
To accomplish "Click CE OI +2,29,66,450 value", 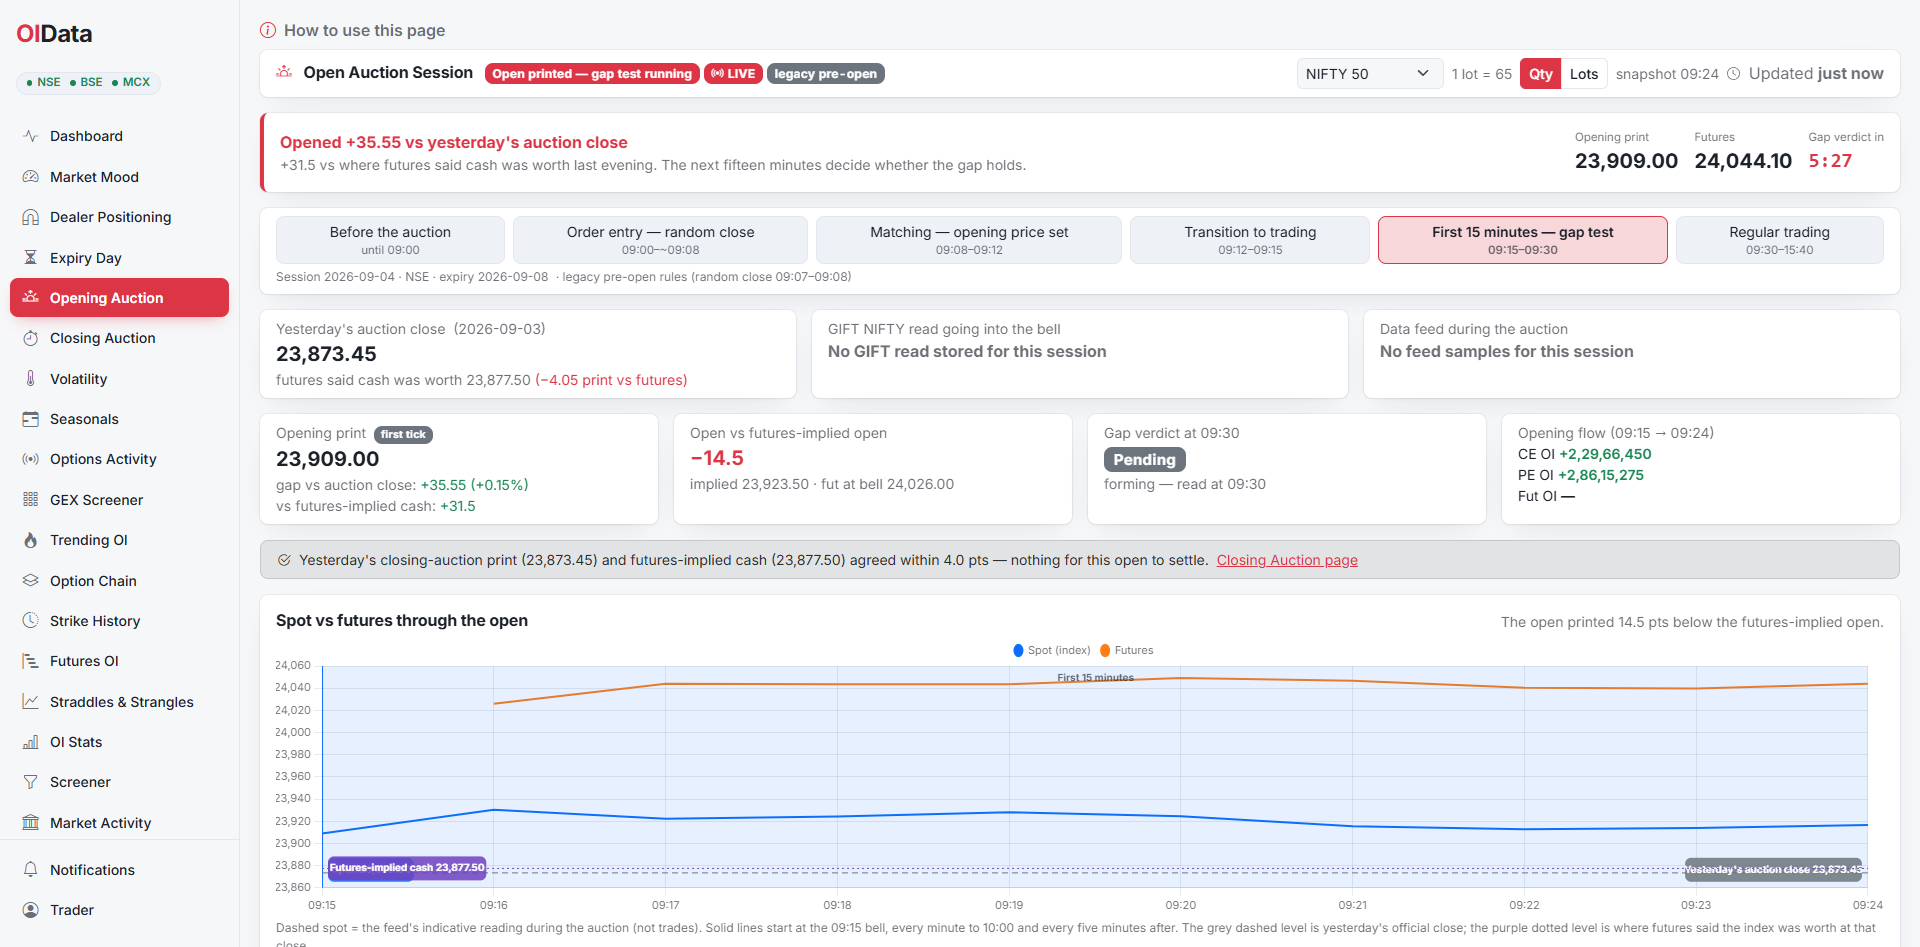I will pos(1605,454).
